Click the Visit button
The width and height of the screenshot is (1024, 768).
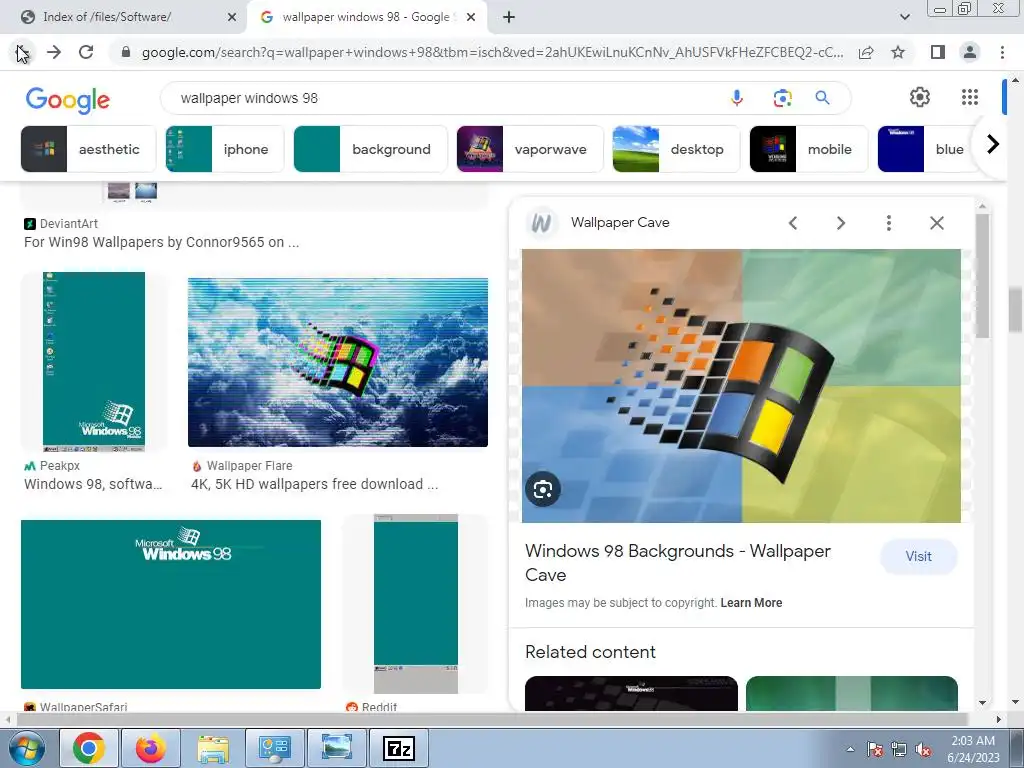[918, 556]
